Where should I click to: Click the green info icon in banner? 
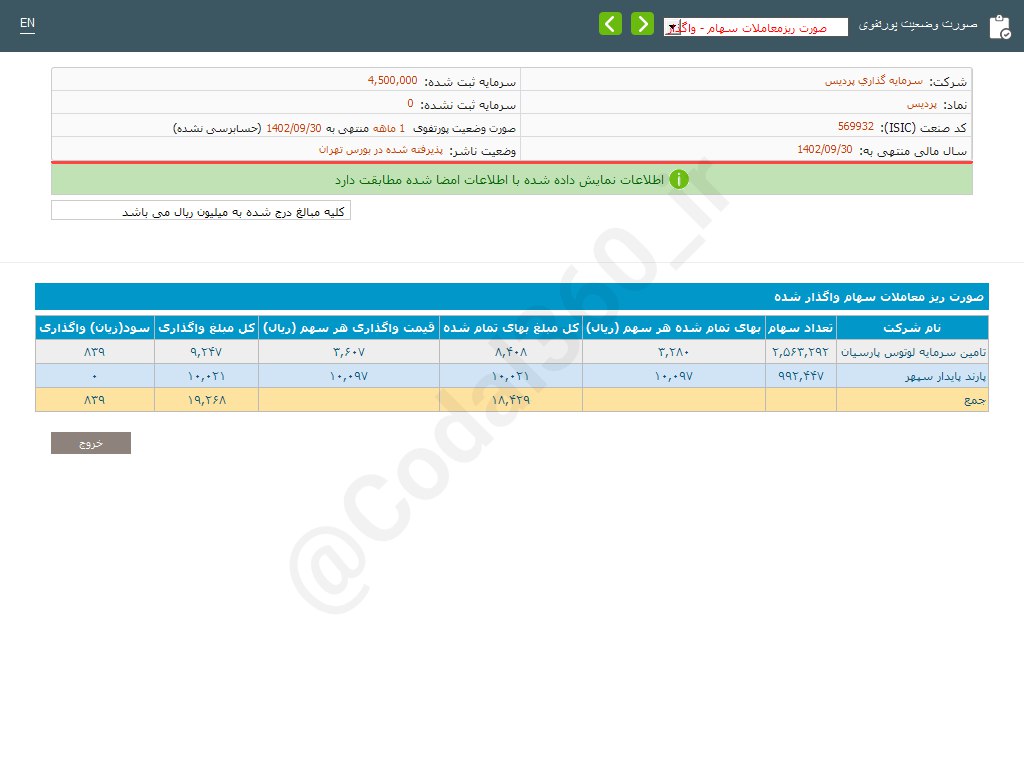(679, 180)
